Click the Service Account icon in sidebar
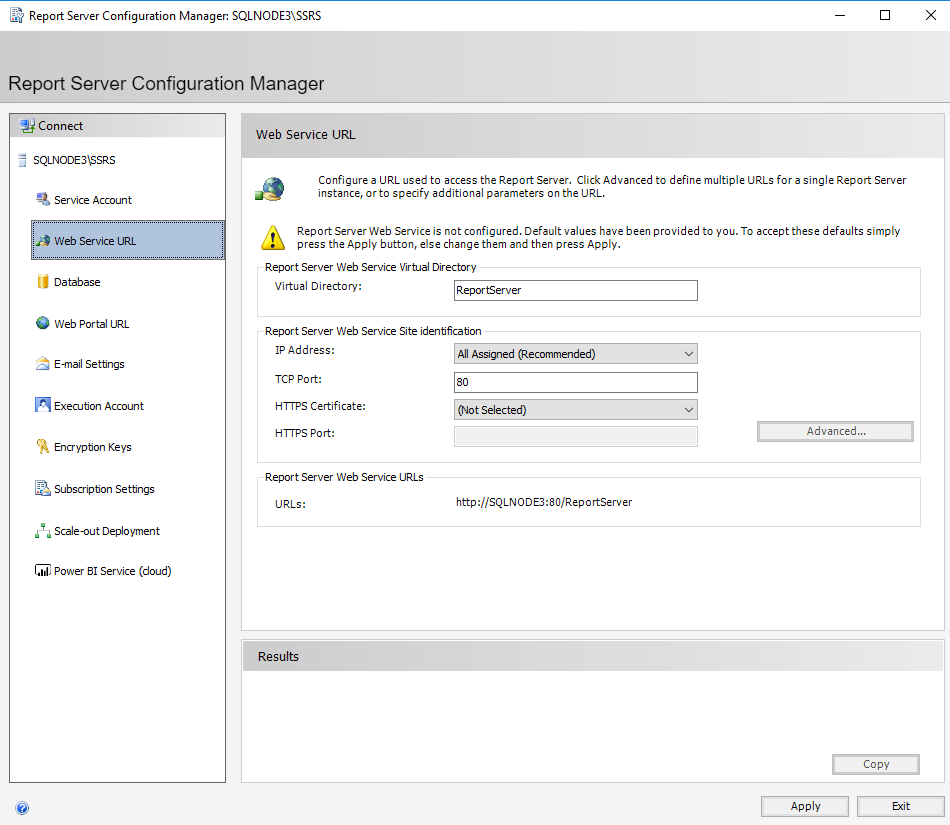This screenshot has height=825, width=950. [43, 199]
